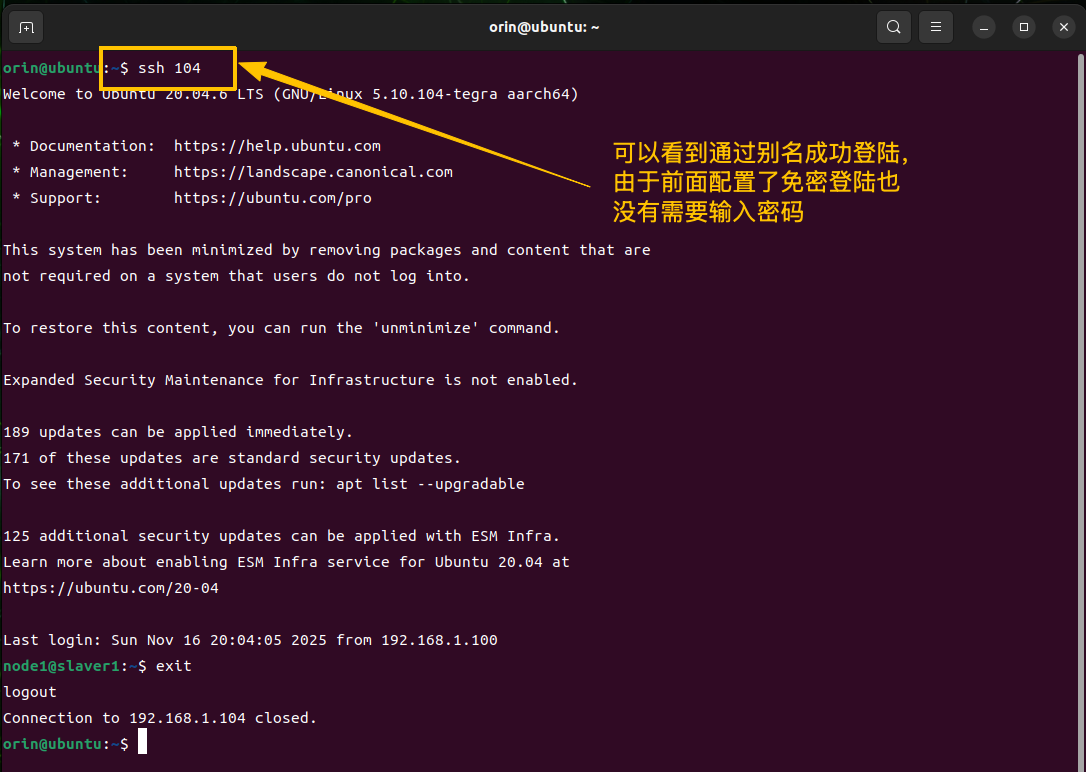Click 'Connection to 192.168.1.104 closed.' line
This screenshot has width=1086, height=772.
pos(160,718)
